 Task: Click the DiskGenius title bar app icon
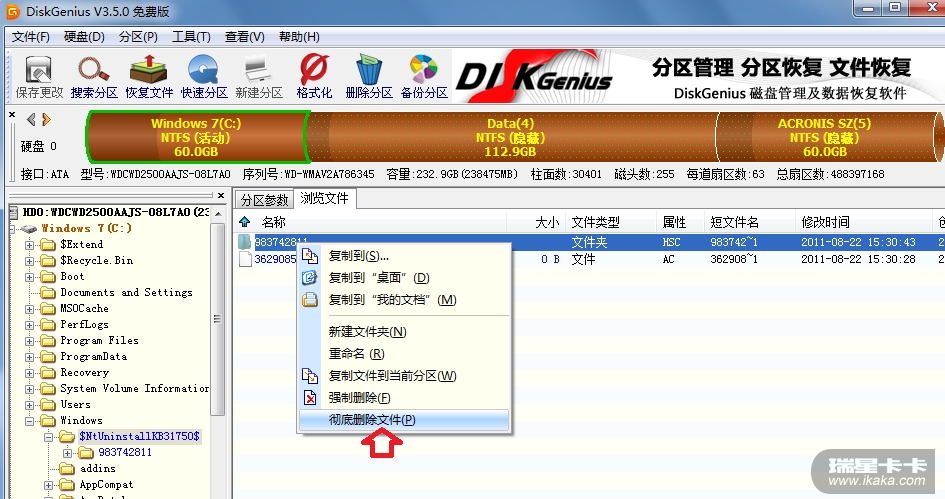pyautogui.click(x=12, y=11)
